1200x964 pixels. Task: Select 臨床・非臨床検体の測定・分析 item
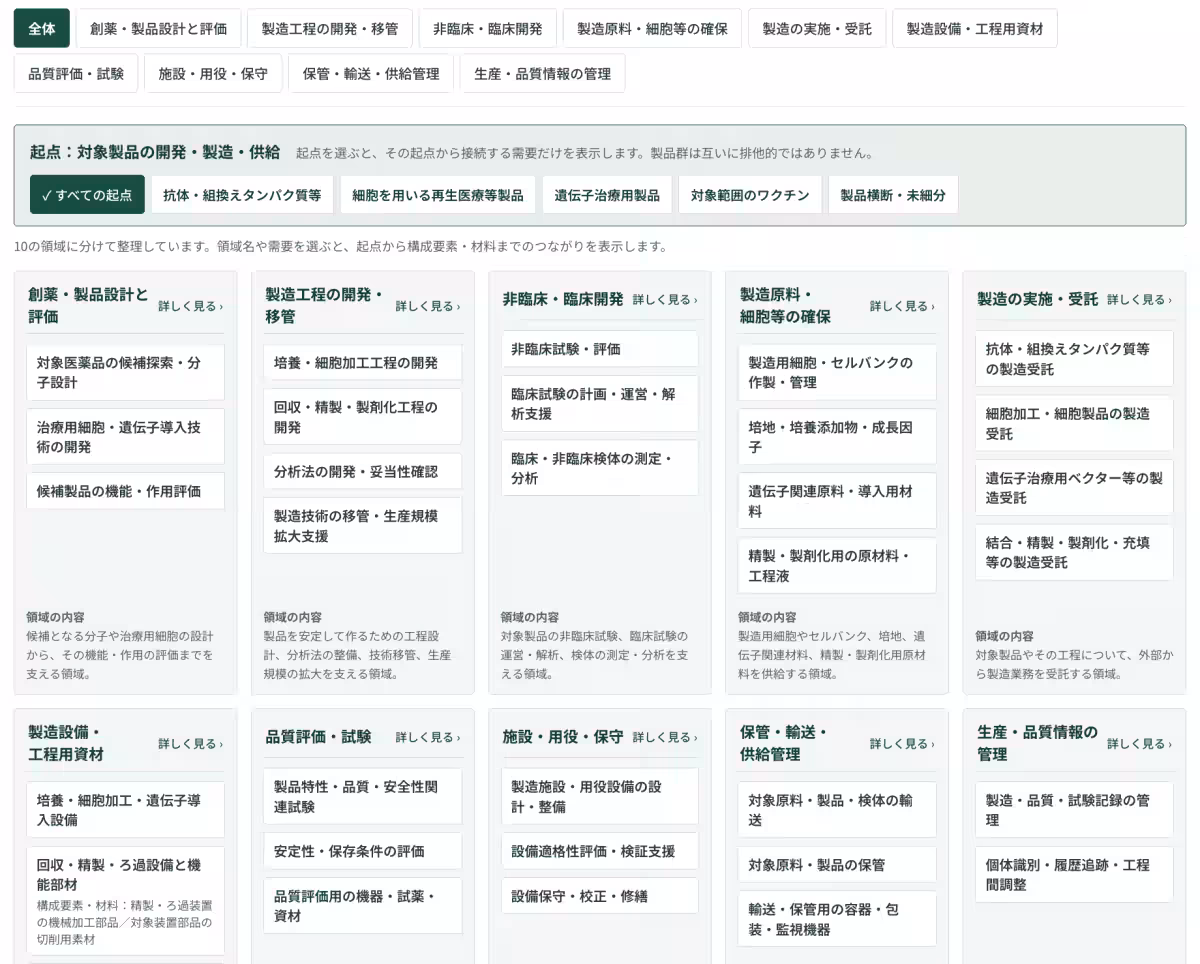[600, 468]
